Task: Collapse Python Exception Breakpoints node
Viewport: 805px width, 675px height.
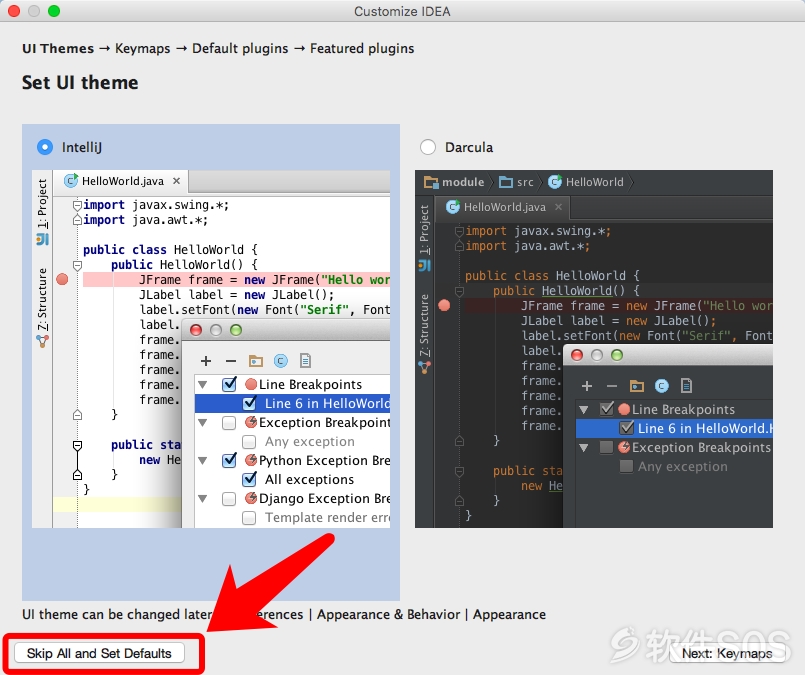Action: point(203,460)
